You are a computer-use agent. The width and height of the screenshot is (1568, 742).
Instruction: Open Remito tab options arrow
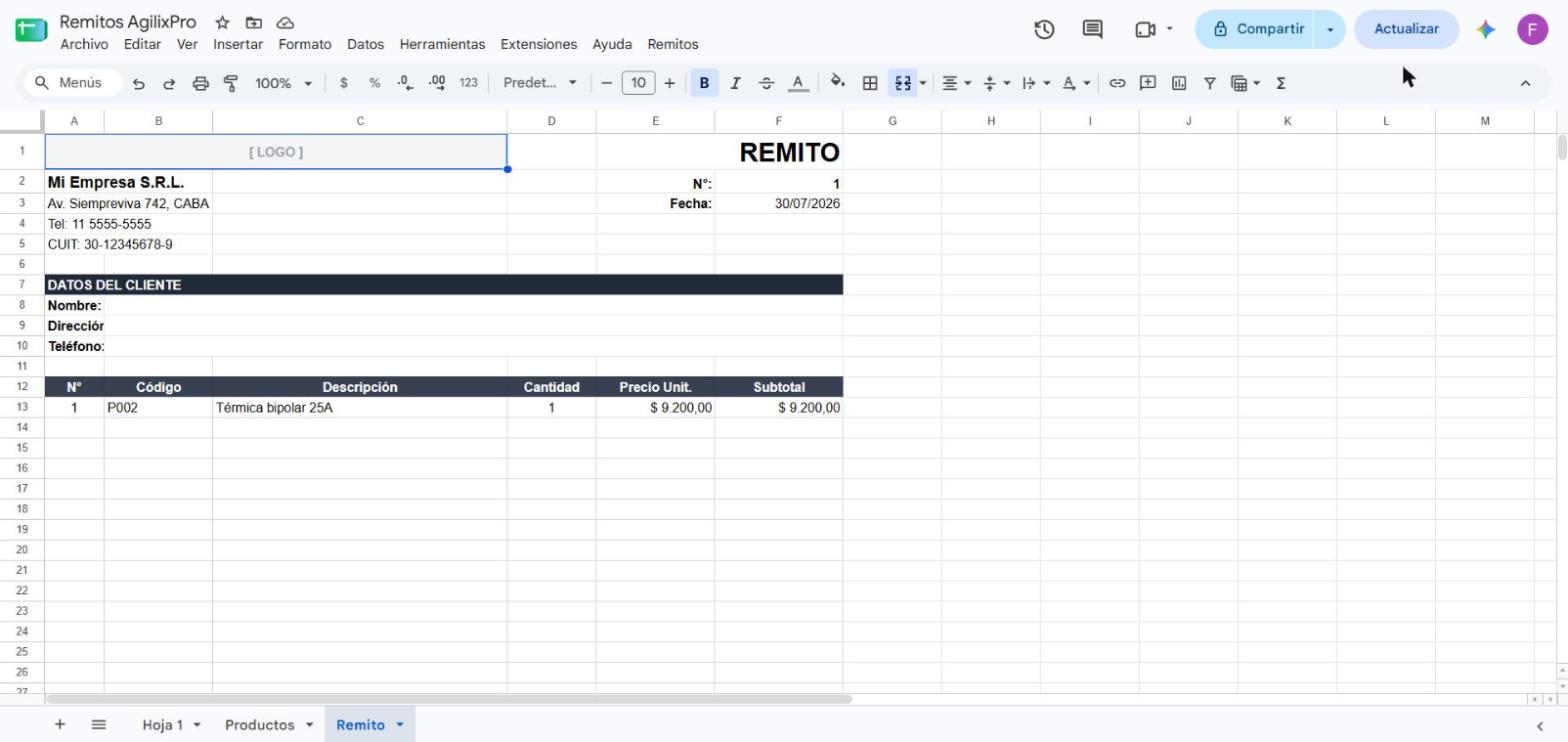[x=400, y=724]
